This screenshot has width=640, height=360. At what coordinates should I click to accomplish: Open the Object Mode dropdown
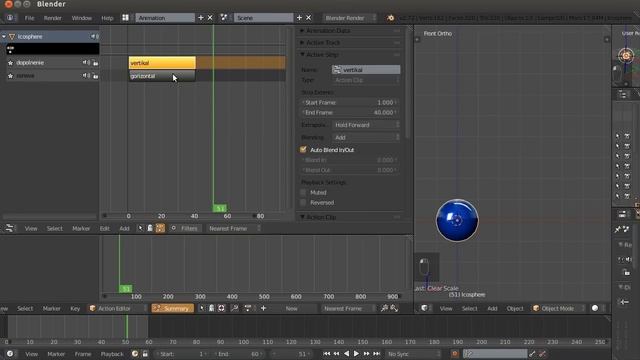pyautogui.click(x=558, y=308)
